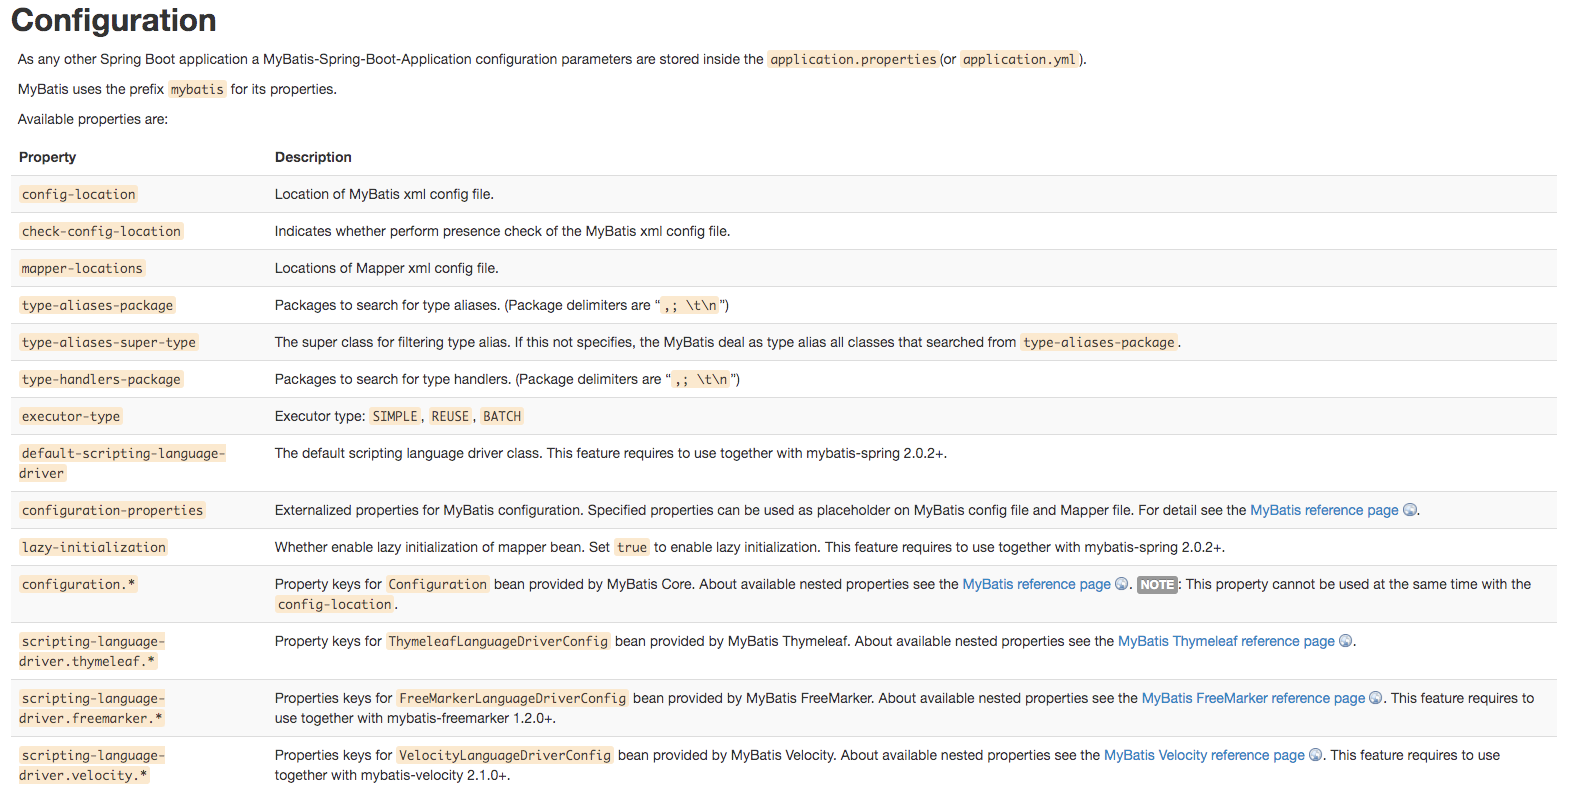Click external-link icon after Velocity reference link

(x=1316, y=755)
